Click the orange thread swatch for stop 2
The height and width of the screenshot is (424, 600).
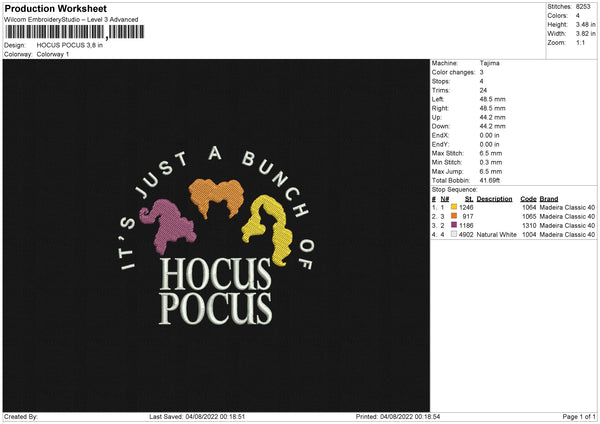454,216
